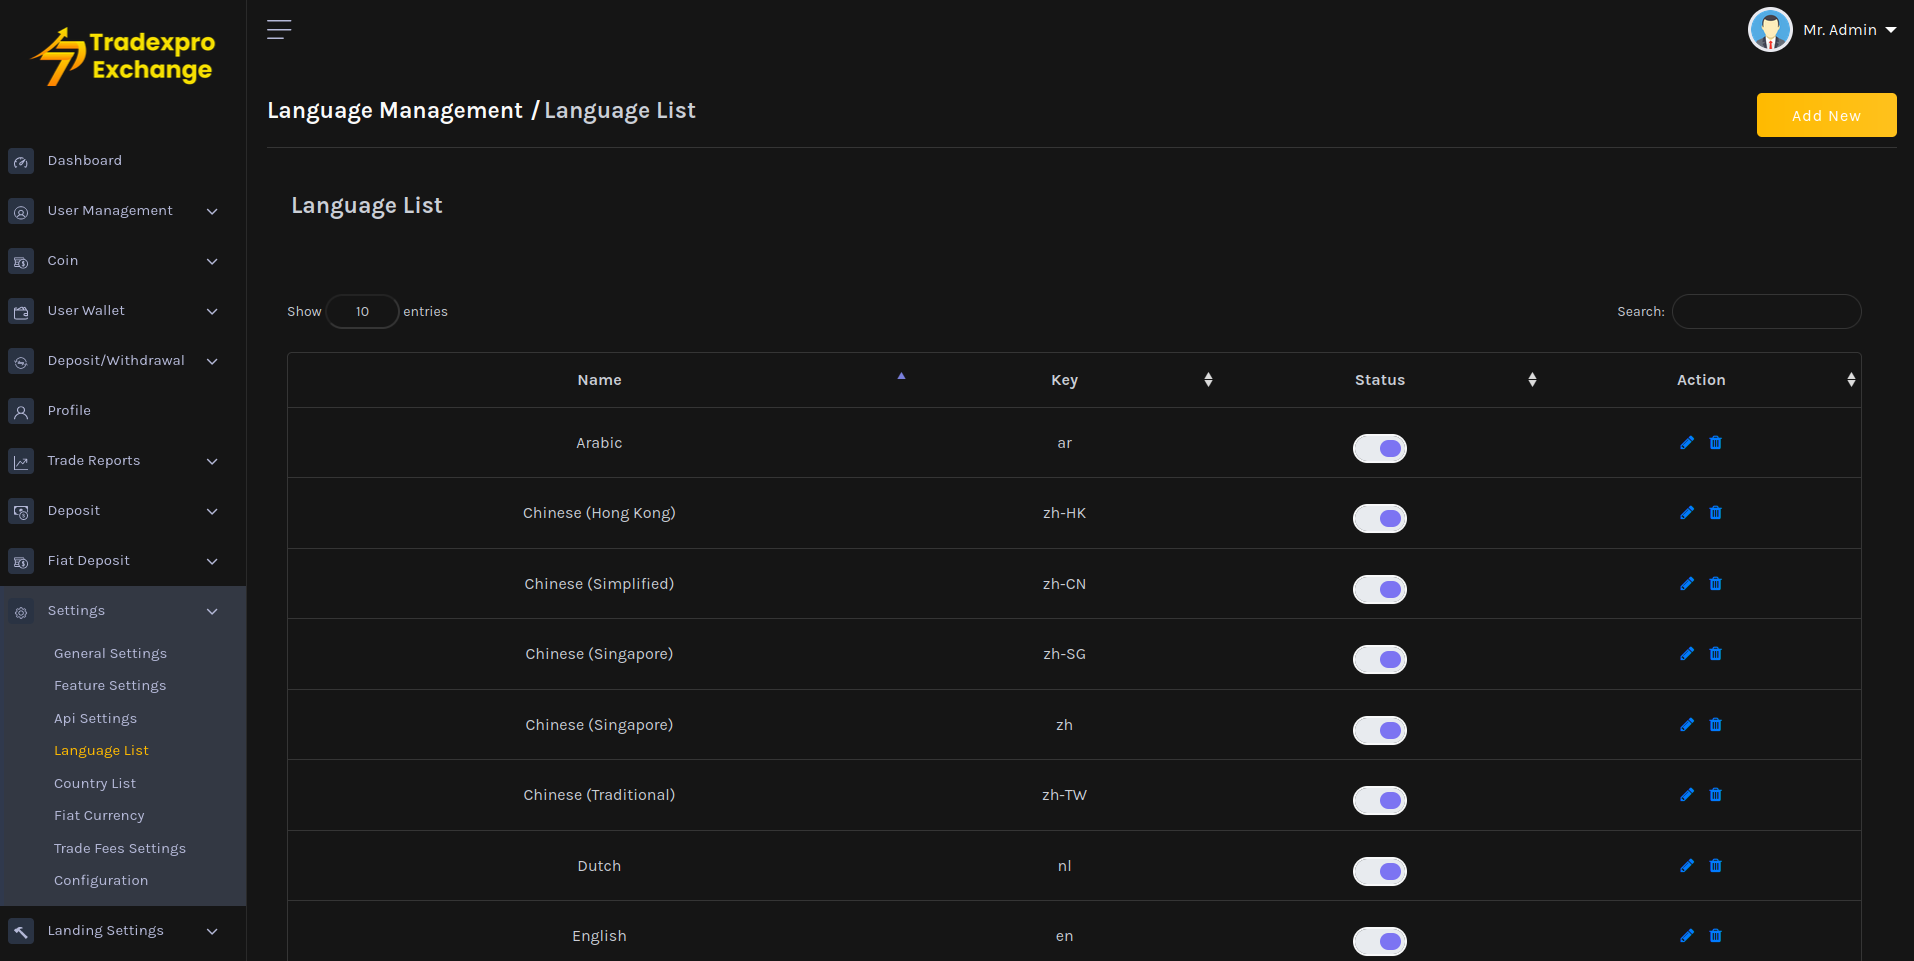
Task: Click the Mr. Admin avatar picture
Action: tap(1770, 30)
